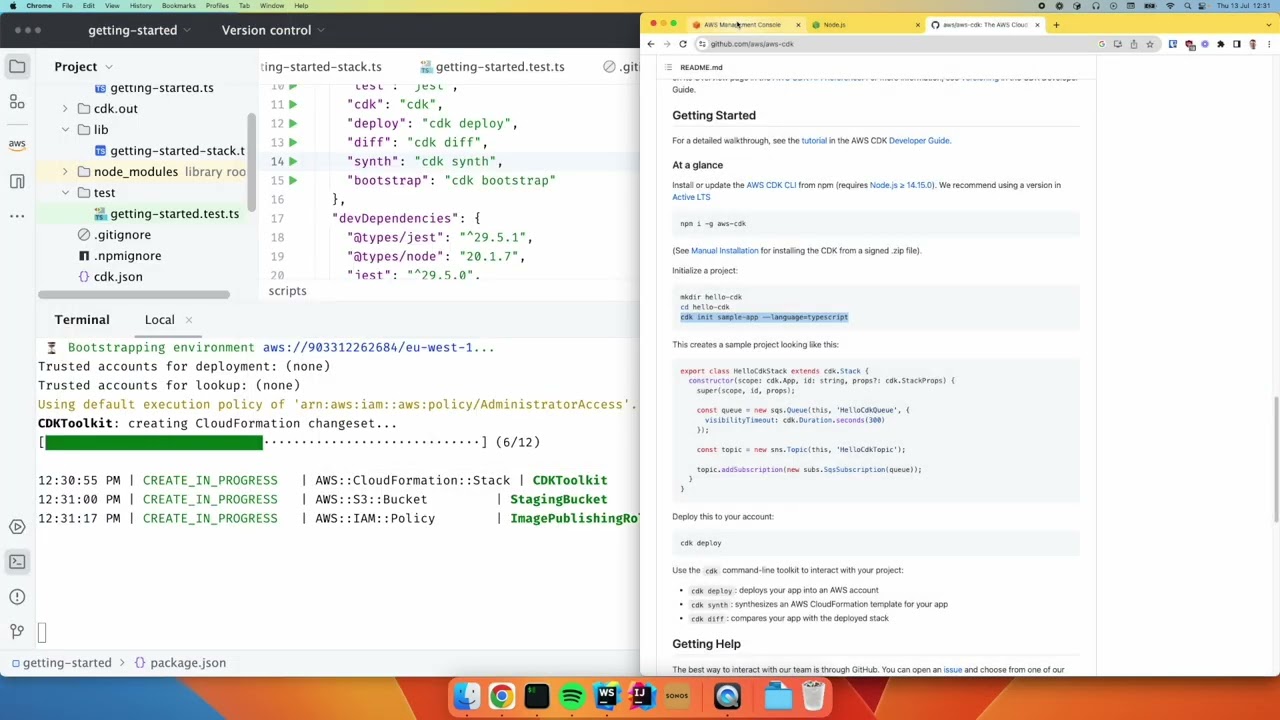Open the Git tool window icon

tap(17, 631)
